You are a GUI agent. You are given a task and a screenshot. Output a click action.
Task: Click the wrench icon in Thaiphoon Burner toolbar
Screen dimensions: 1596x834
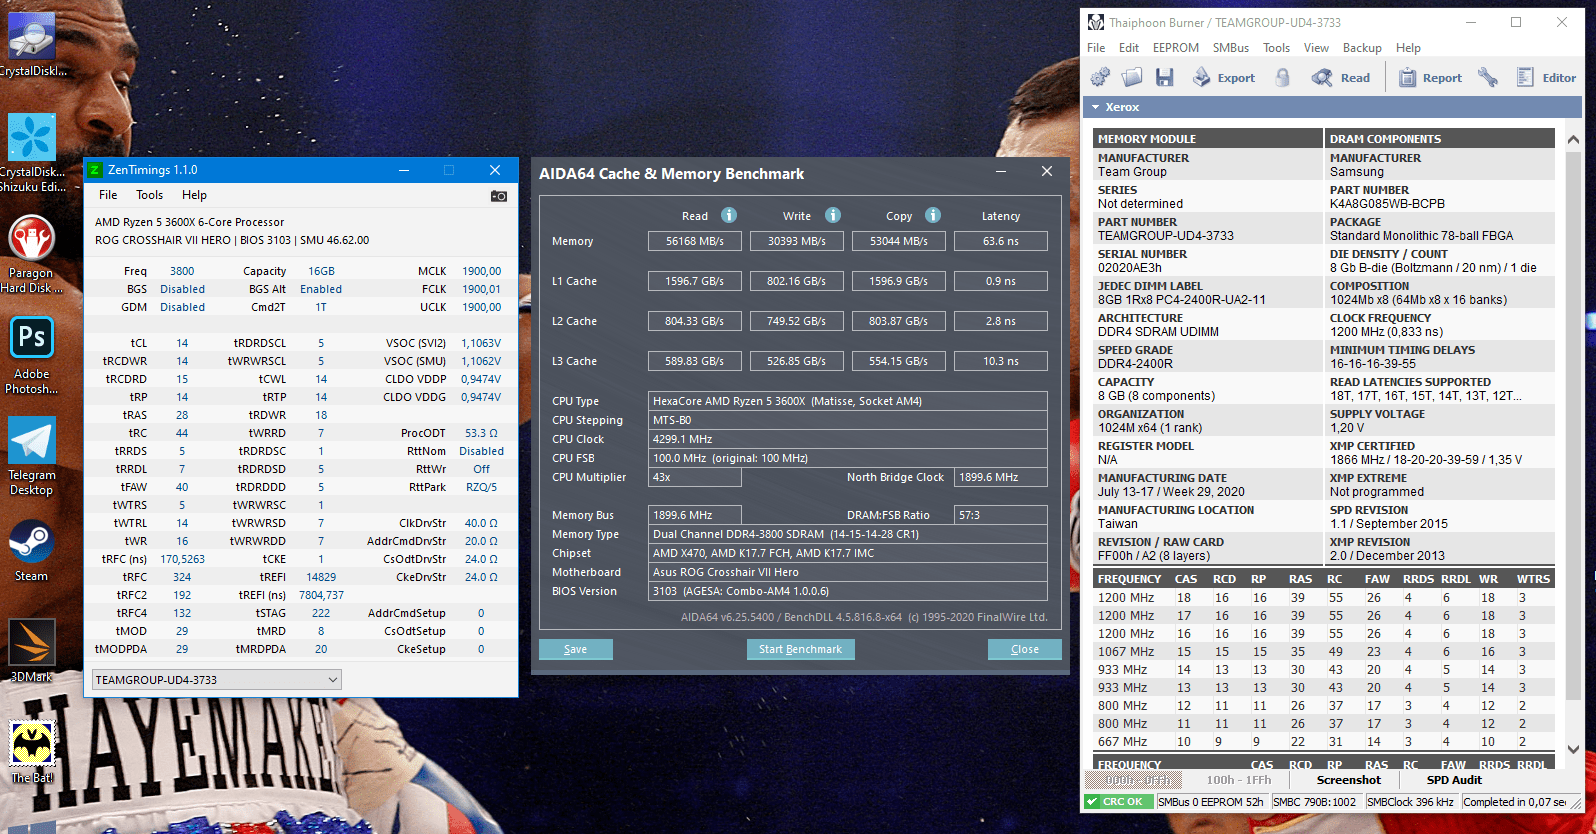[x=1489, y=77]
